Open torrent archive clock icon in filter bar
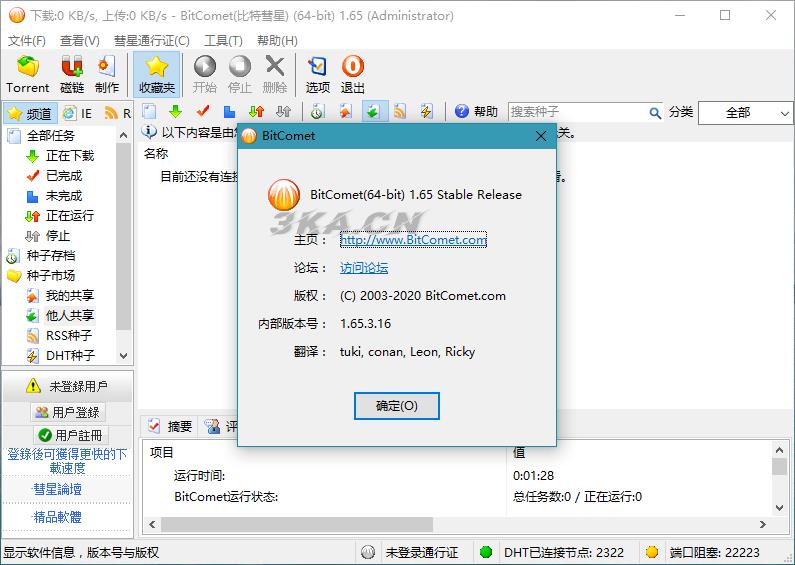795x565 pixels. tap(318, 111)
